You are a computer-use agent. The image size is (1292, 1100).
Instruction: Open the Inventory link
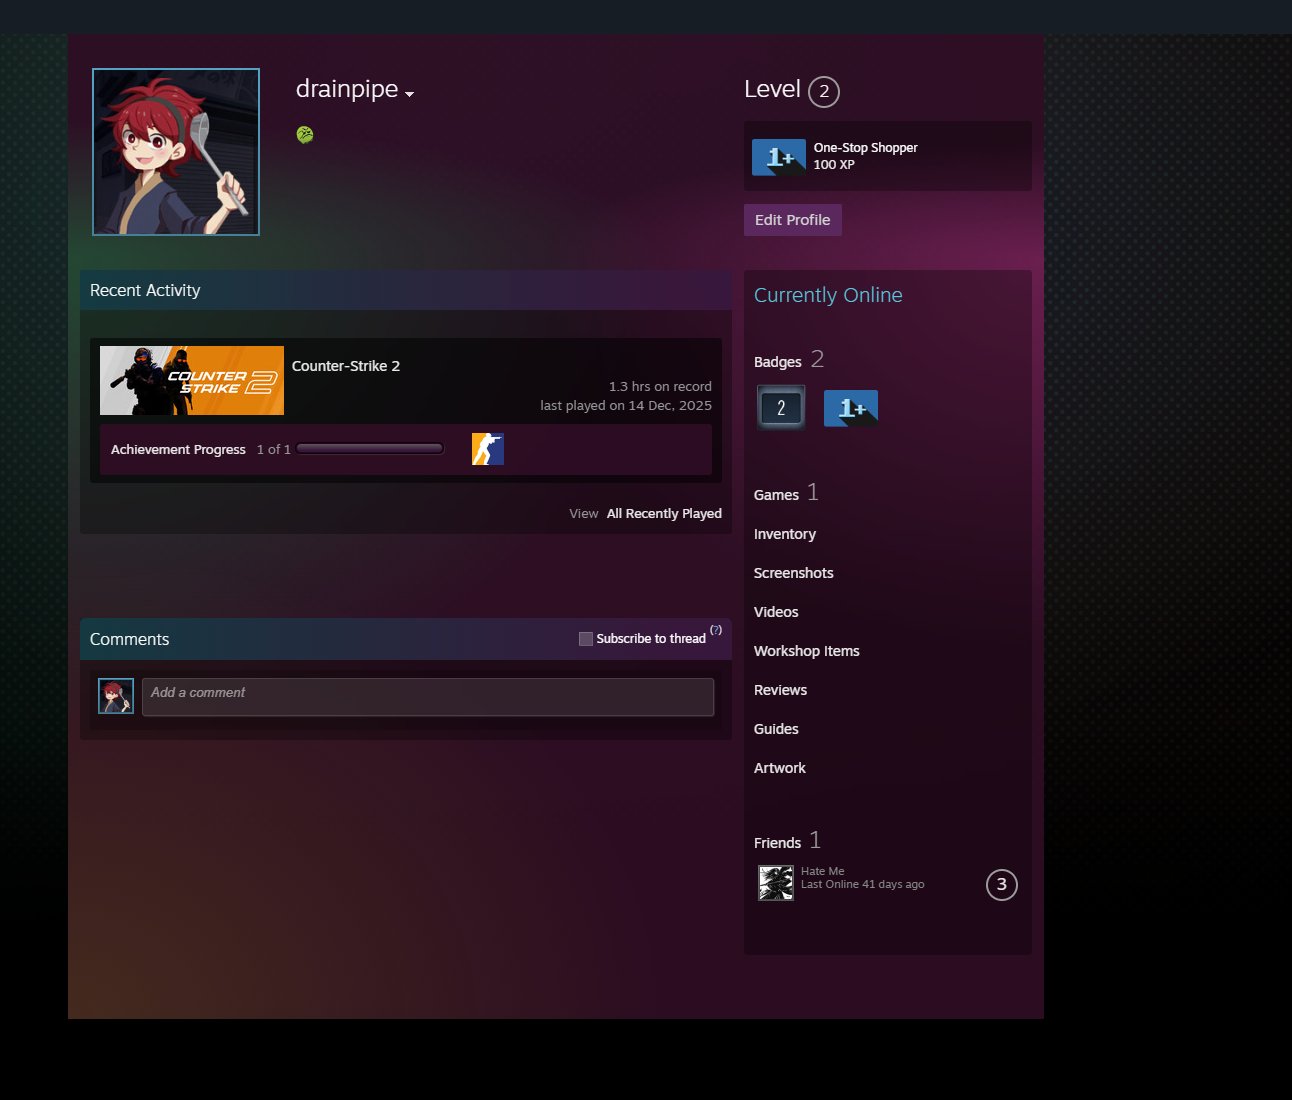(x=785, y=534)
